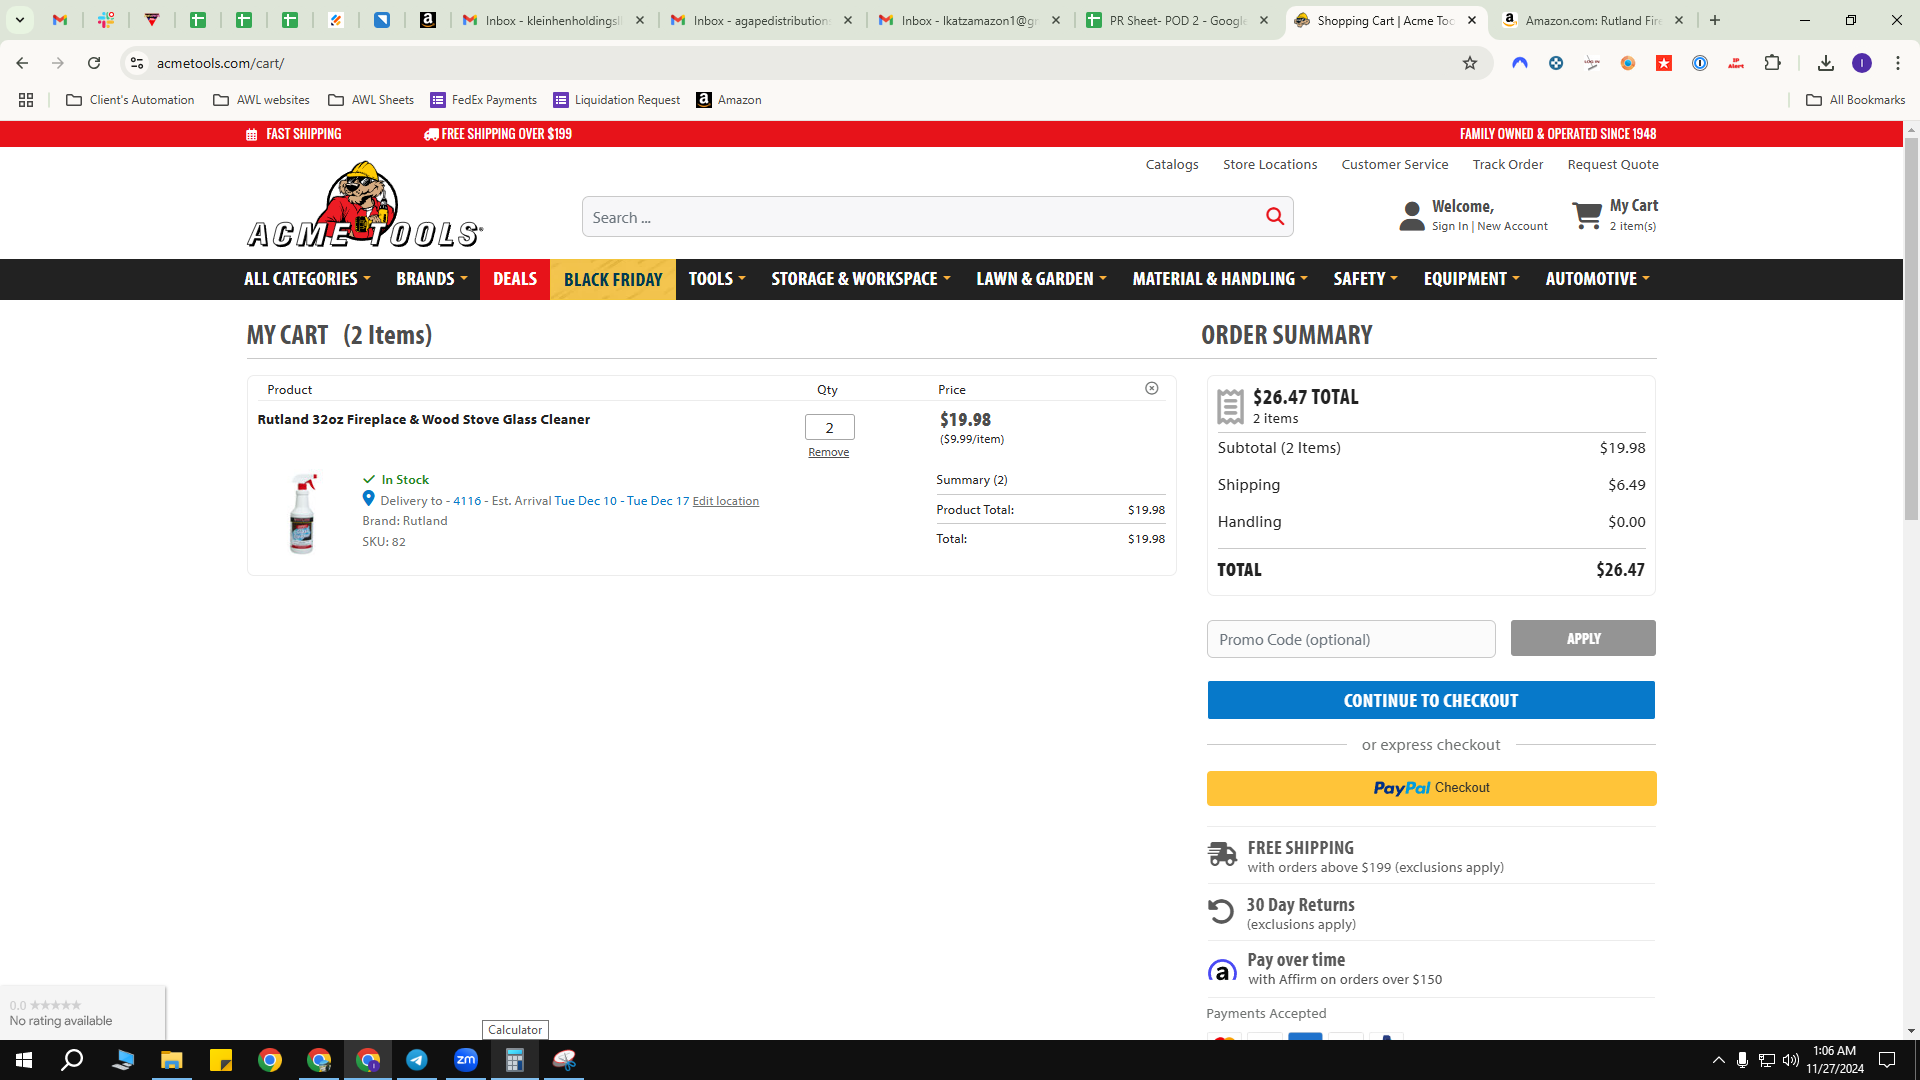Open a new browser tab
The image size is (1920, 1080).
coord(1715,20)
